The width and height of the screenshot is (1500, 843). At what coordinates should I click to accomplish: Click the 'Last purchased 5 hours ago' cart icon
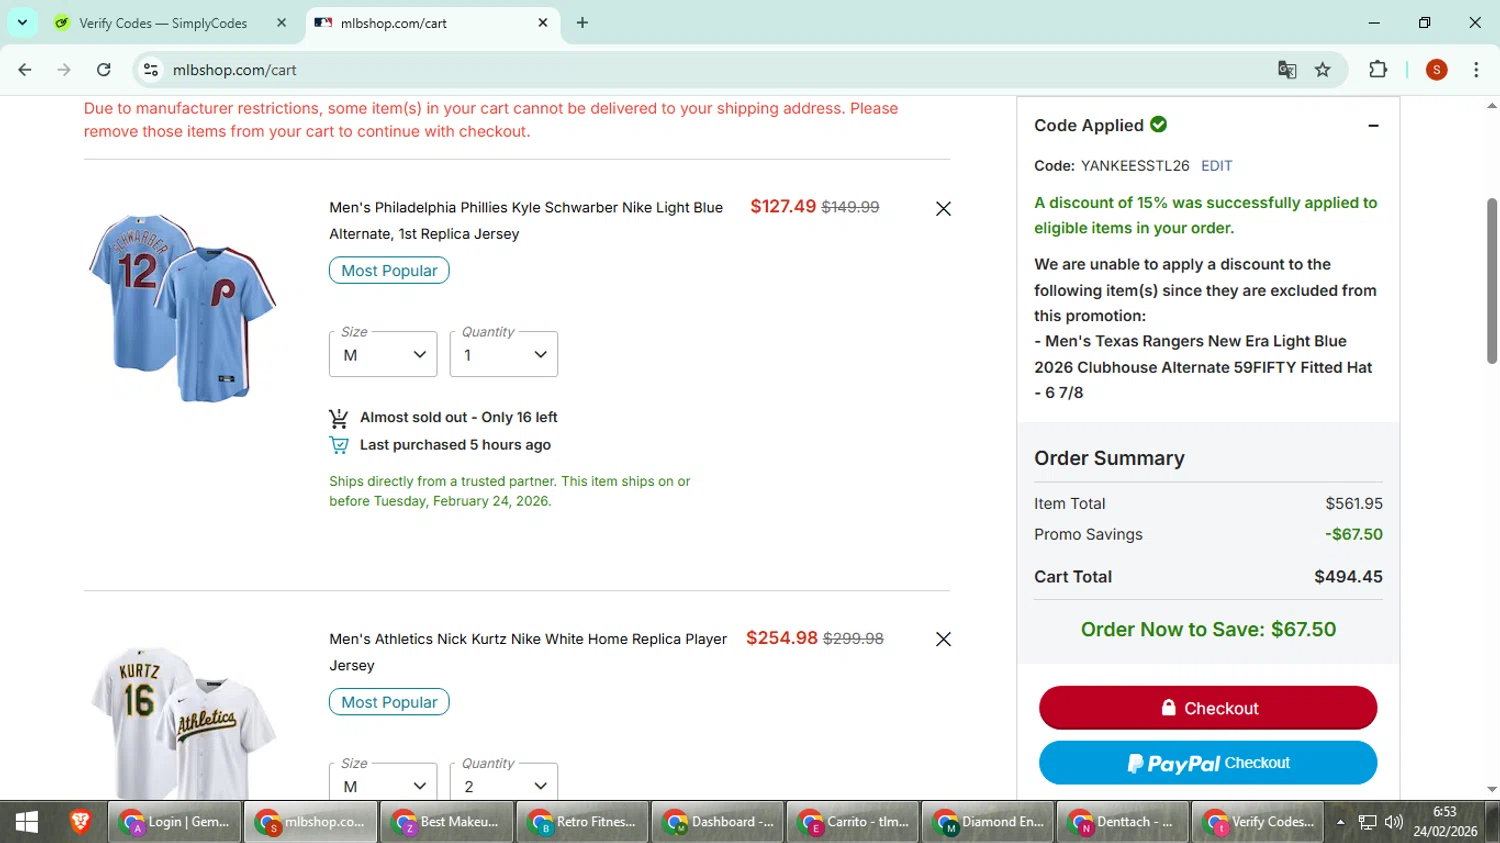tap(339, 445)
